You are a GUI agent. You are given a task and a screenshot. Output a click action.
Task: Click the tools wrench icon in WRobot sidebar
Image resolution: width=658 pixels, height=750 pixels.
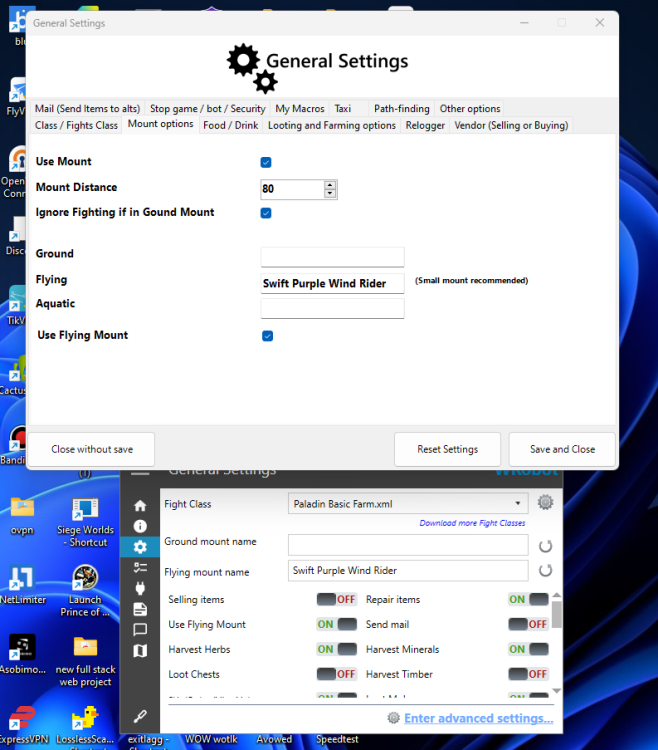point(140,716)
